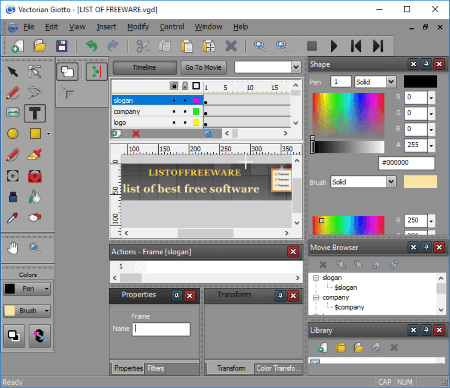
Task: Select the Subselection node tool
Action: click(x=35, y=72)
